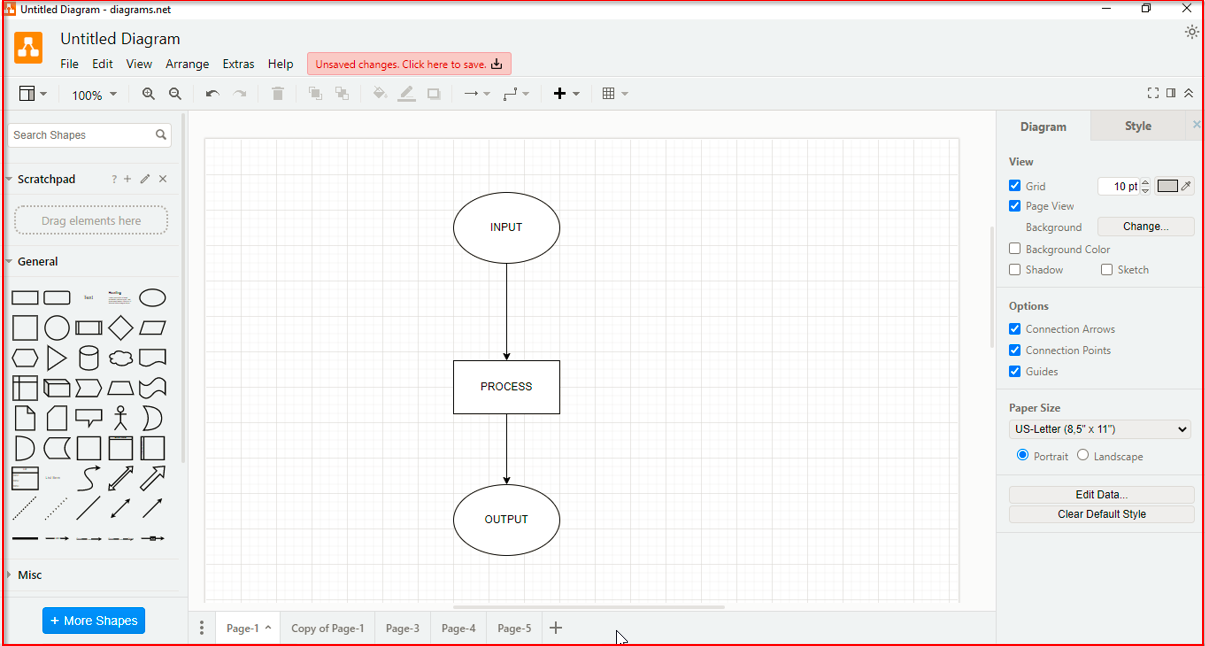Click the More Shapes button
The image size is (1205, 646).
pyautogui.click(x=93, y=621)
